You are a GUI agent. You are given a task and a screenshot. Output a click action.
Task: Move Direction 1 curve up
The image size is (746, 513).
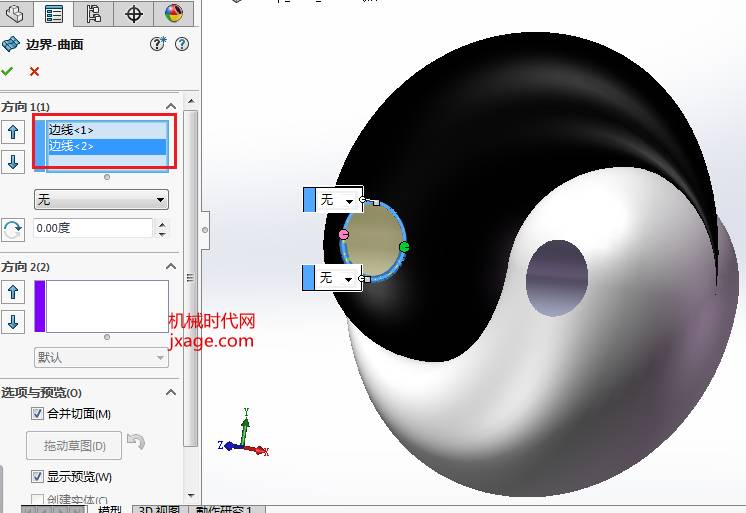tap(13, 132)
